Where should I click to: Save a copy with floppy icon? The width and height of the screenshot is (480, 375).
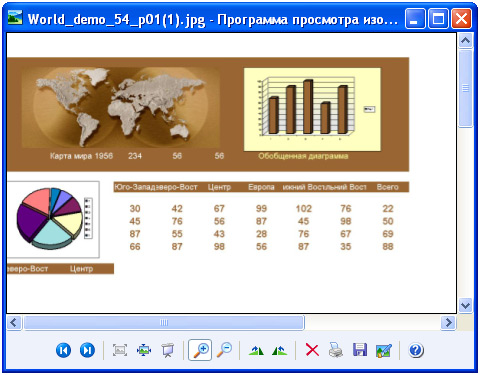pos(360,350)
